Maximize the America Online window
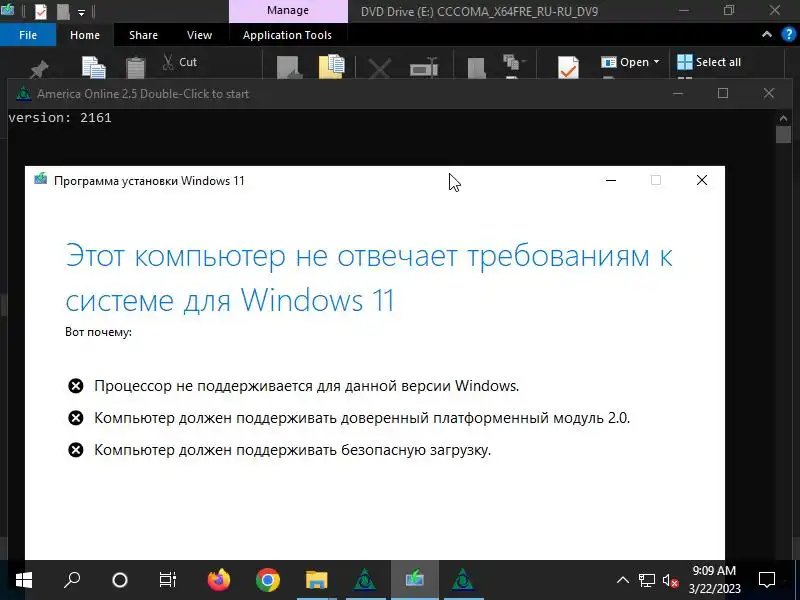The image size is (800, 600). [723, 93]
